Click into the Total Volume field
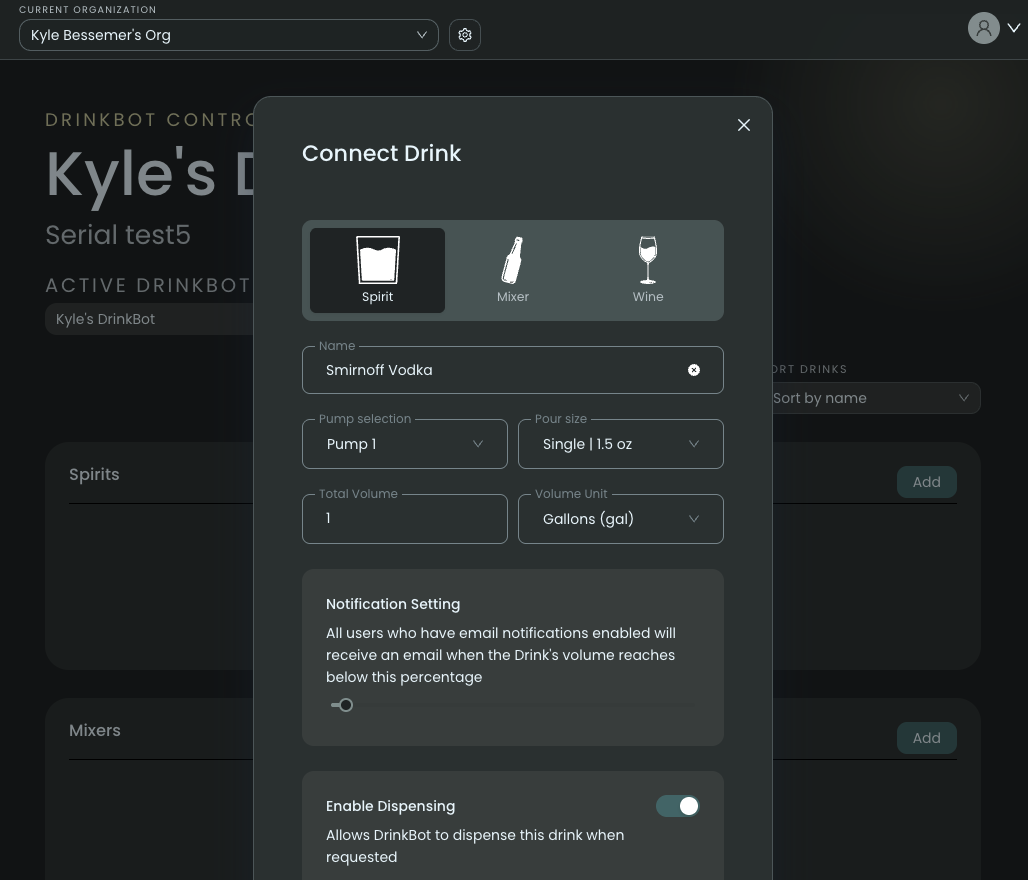 point(404,519)
